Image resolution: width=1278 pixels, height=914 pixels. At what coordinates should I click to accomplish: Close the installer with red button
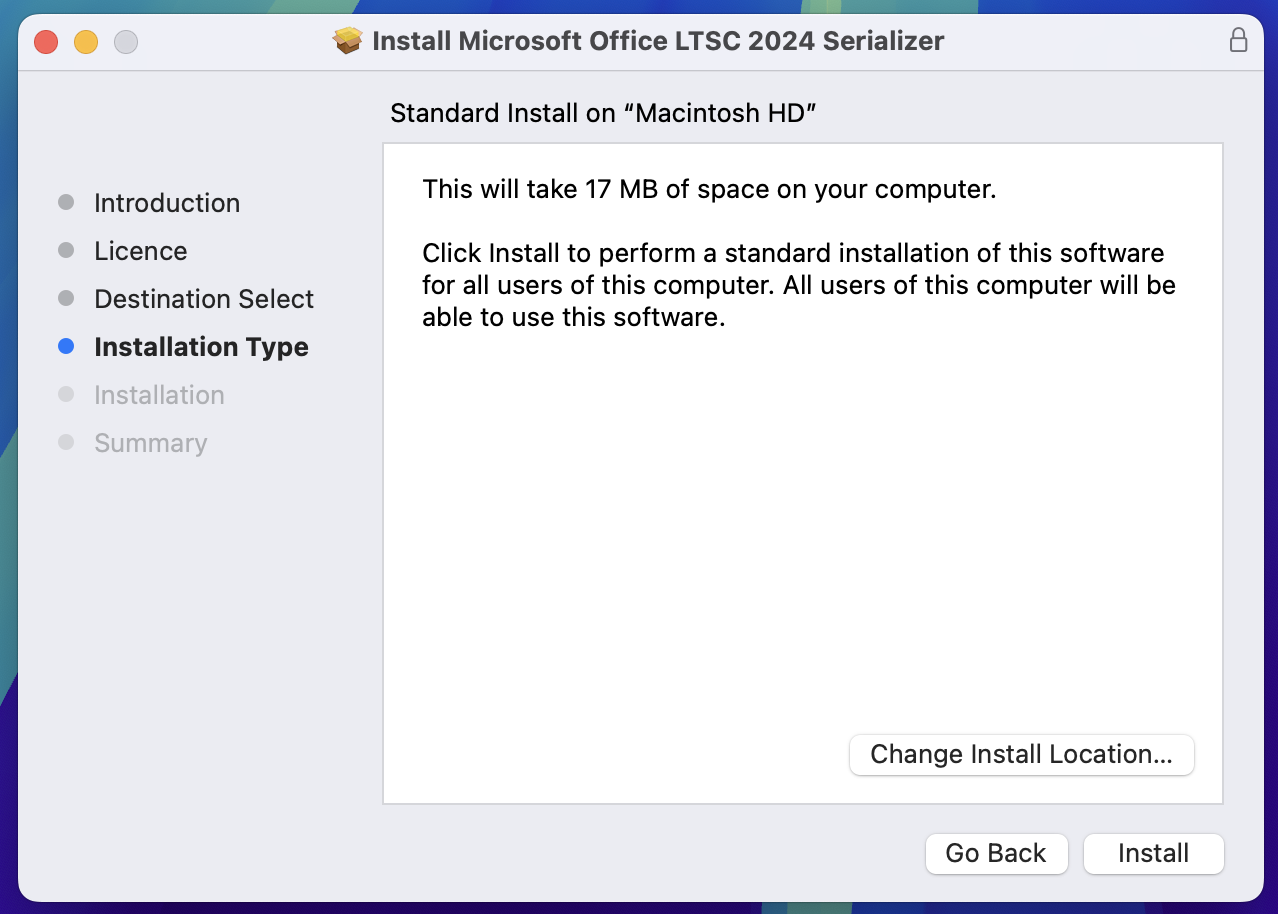tap(46, 42)
